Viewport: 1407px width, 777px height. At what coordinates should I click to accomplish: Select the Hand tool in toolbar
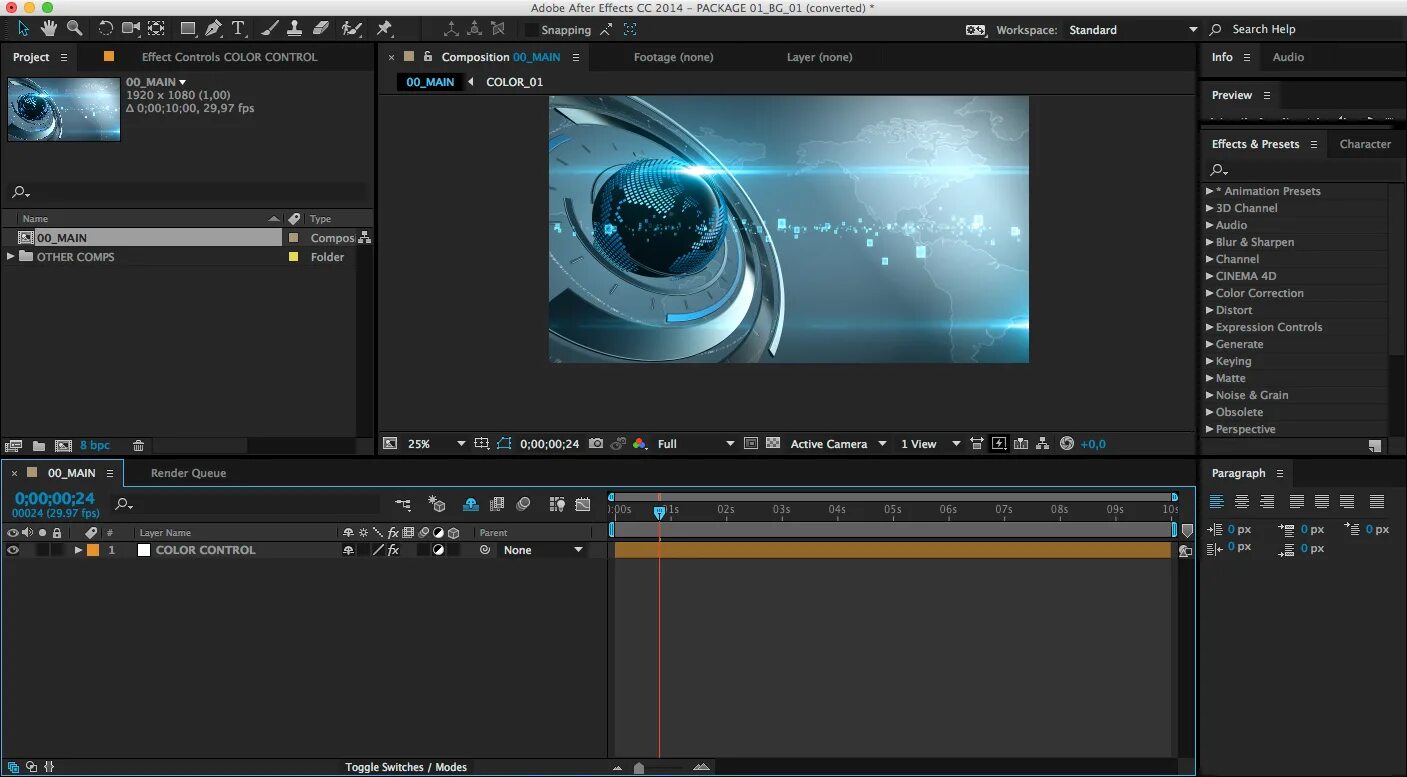click(48, 29)
